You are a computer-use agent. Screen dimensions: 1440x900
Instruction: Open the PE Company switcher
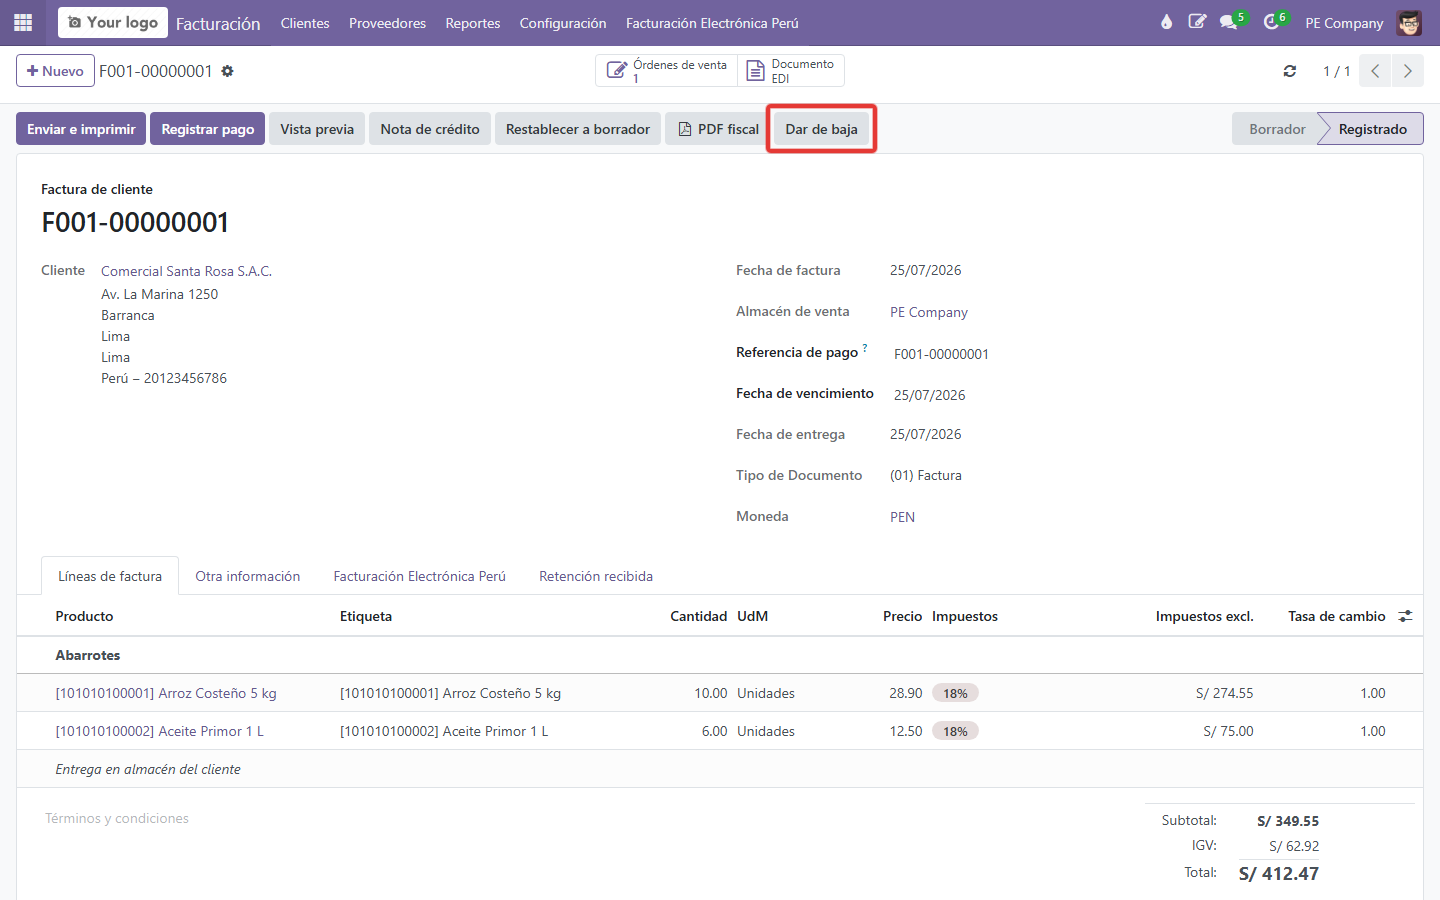pos(1344,23)
